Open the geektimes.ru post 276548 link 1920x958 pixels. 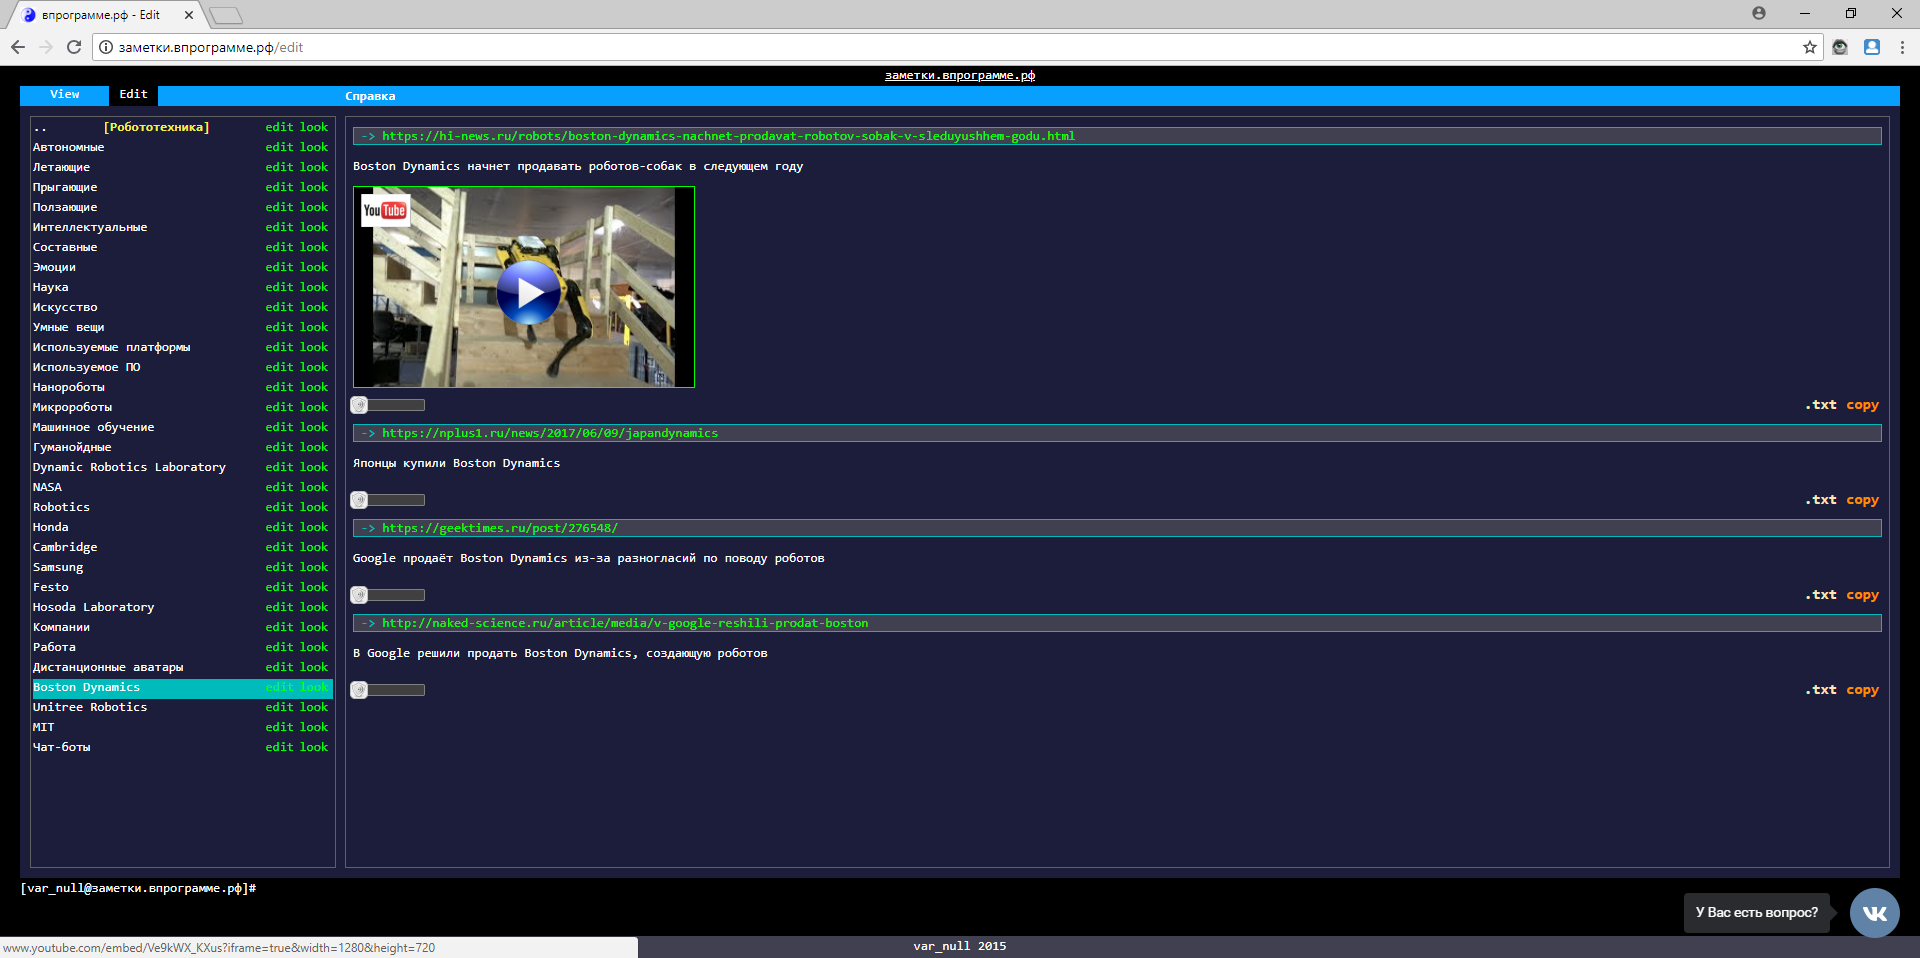point(500,528)
